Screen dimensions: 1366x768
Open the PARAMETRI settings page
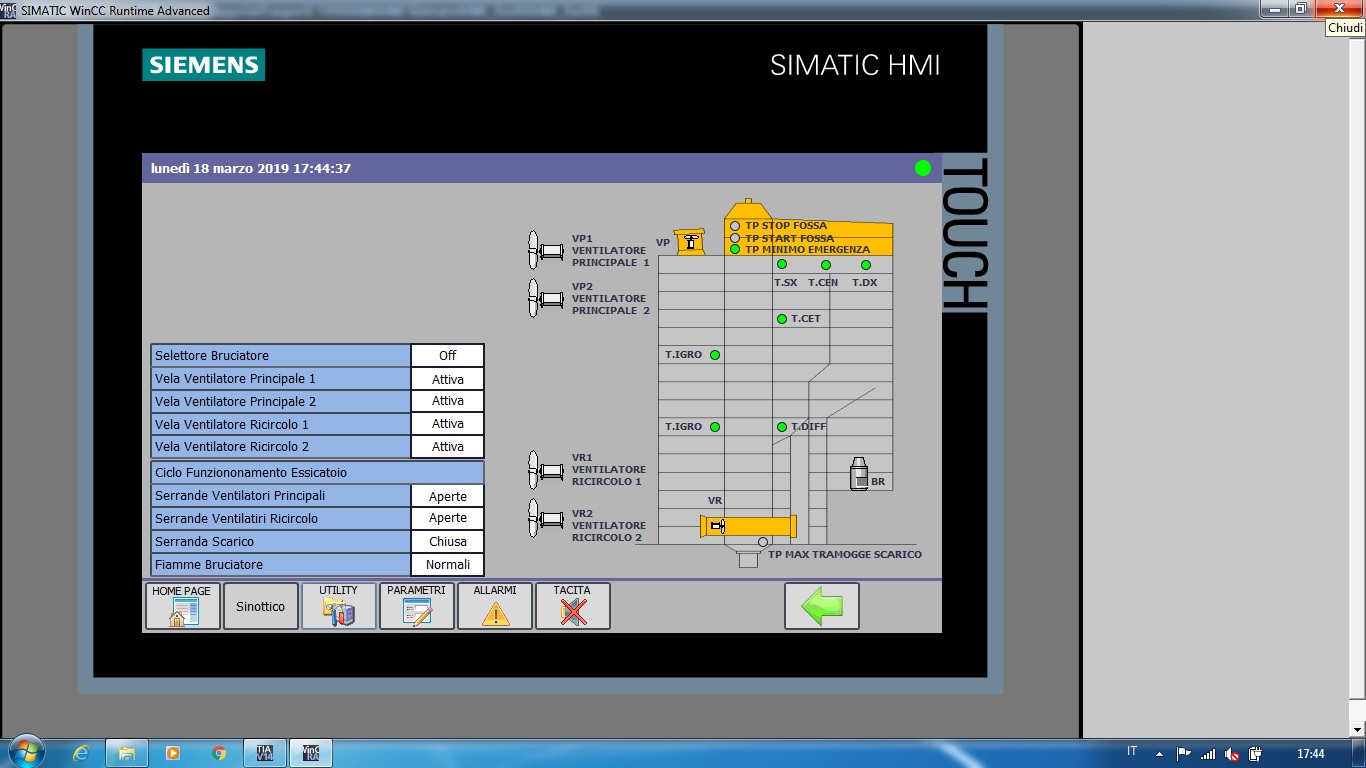tap(417, 606)
